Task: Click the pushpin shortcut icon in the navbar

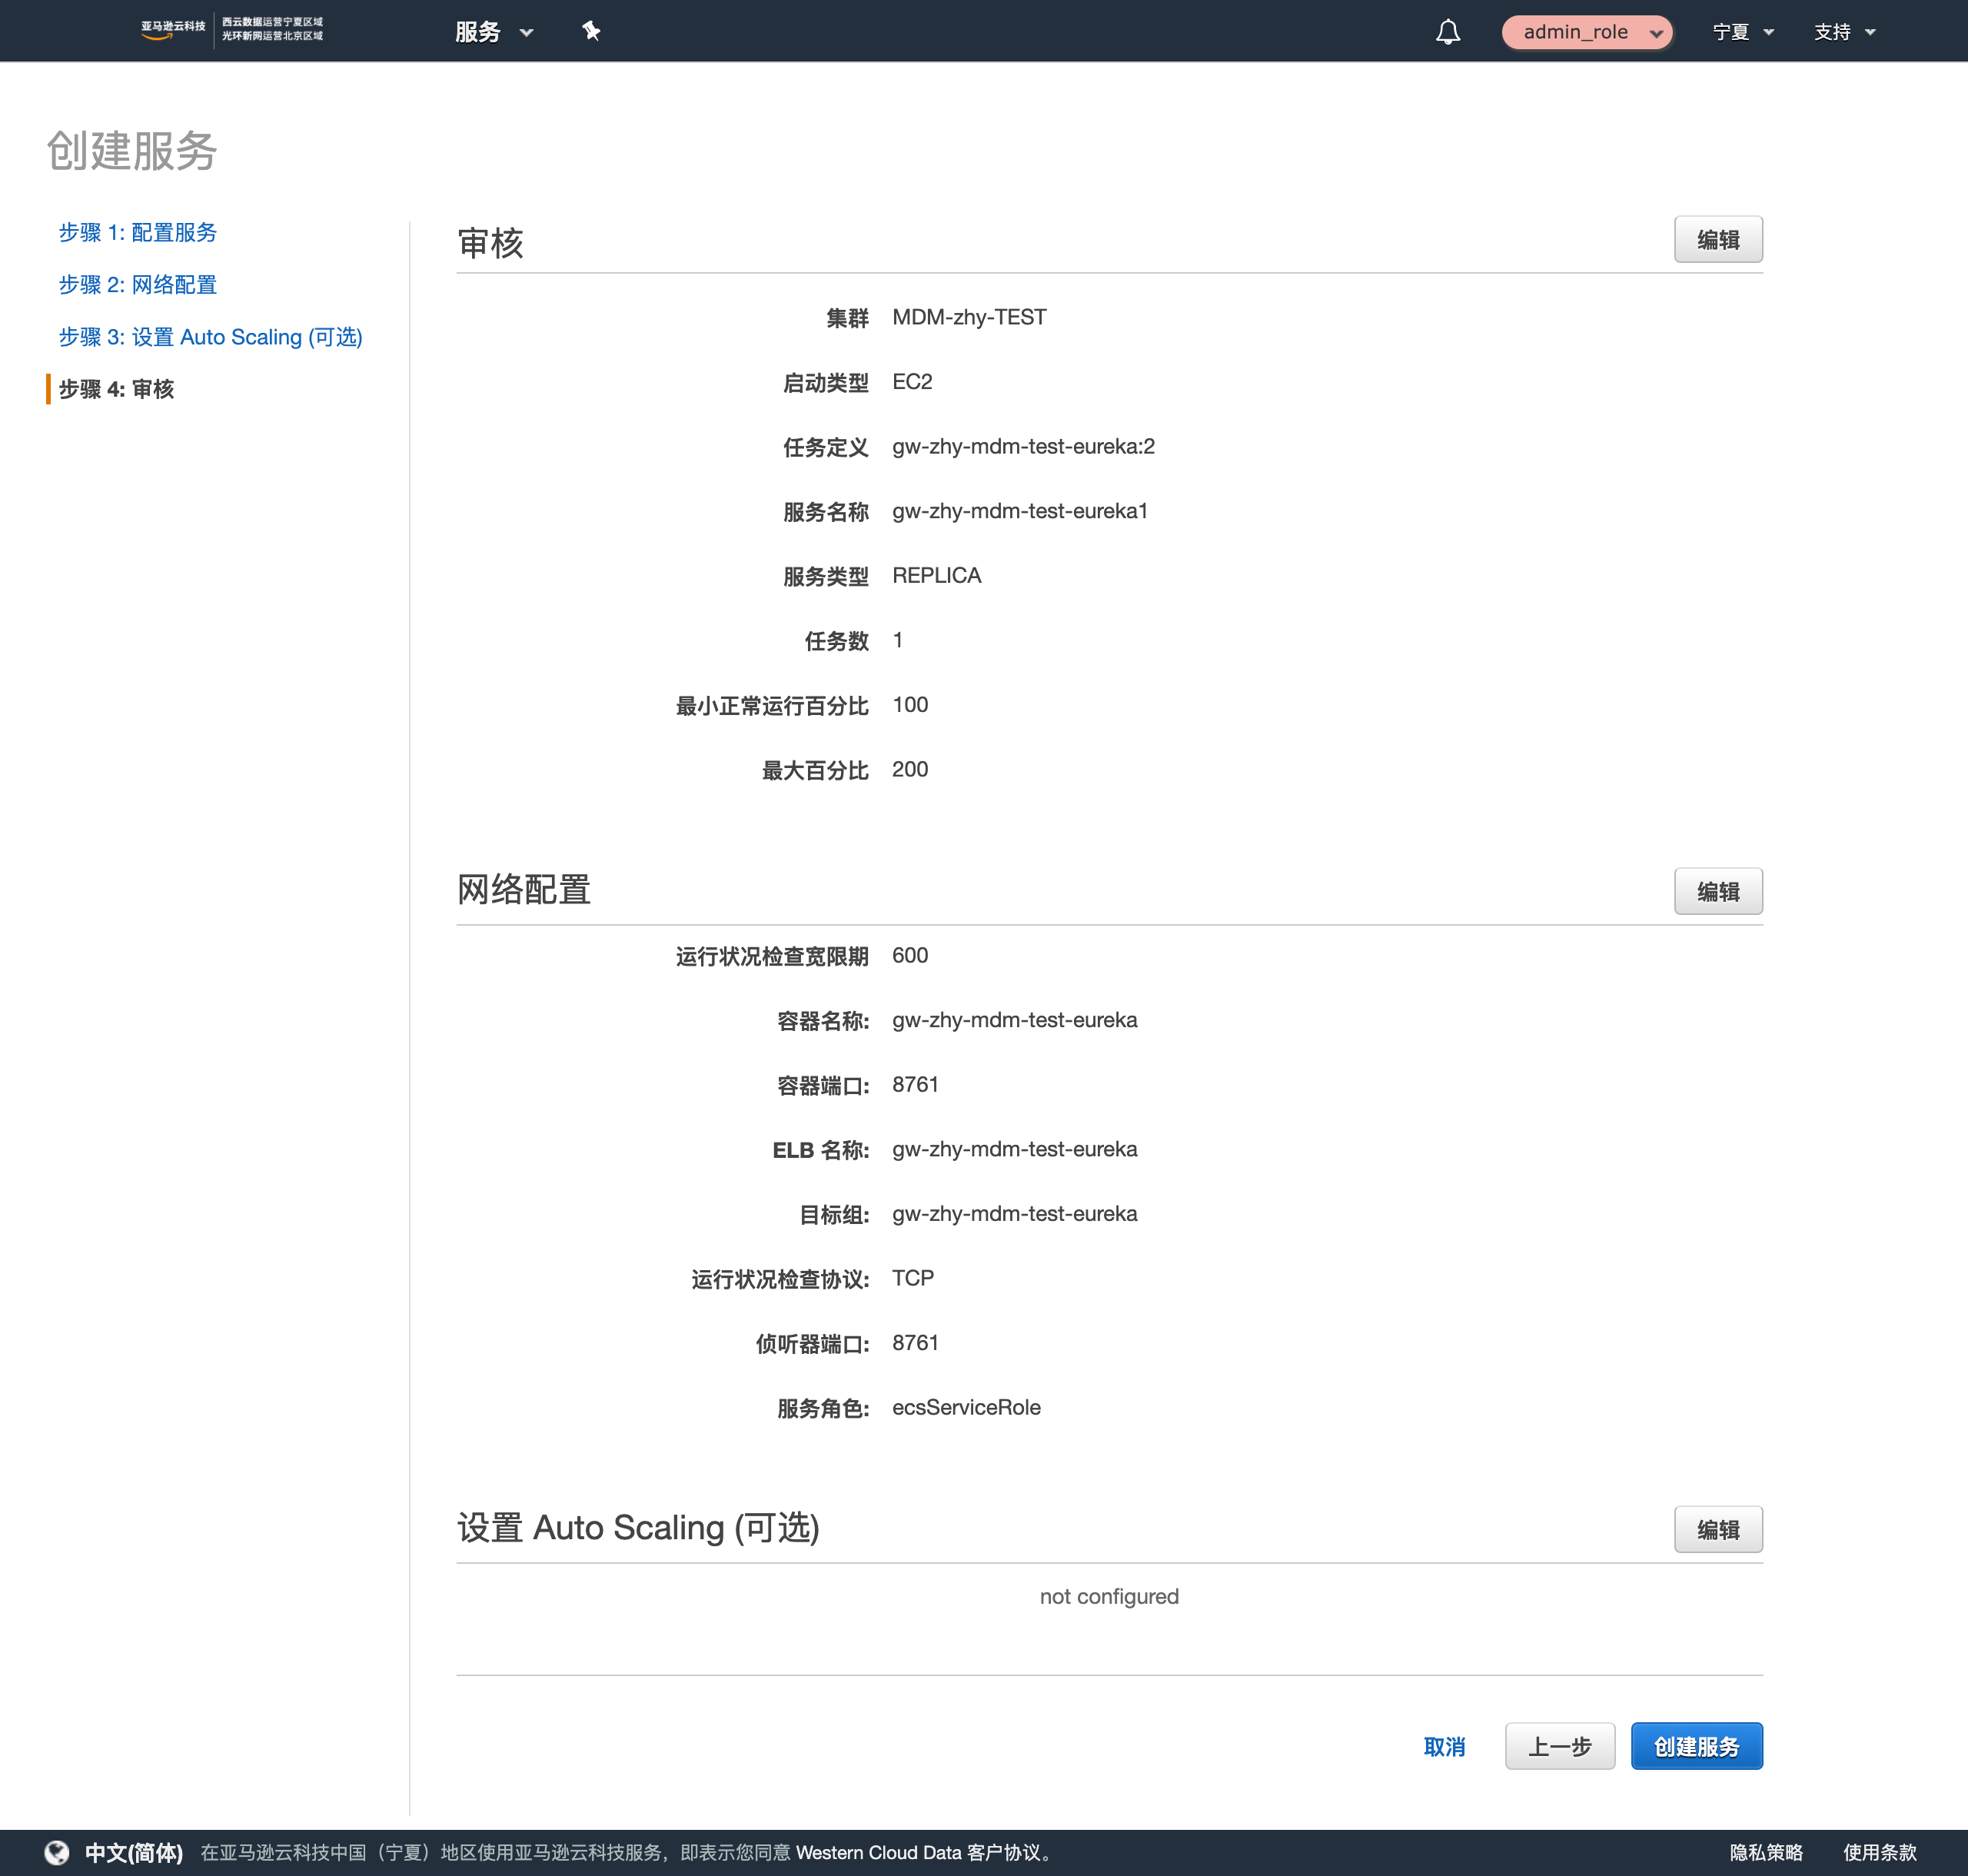Action: click(x=591, y=31)
